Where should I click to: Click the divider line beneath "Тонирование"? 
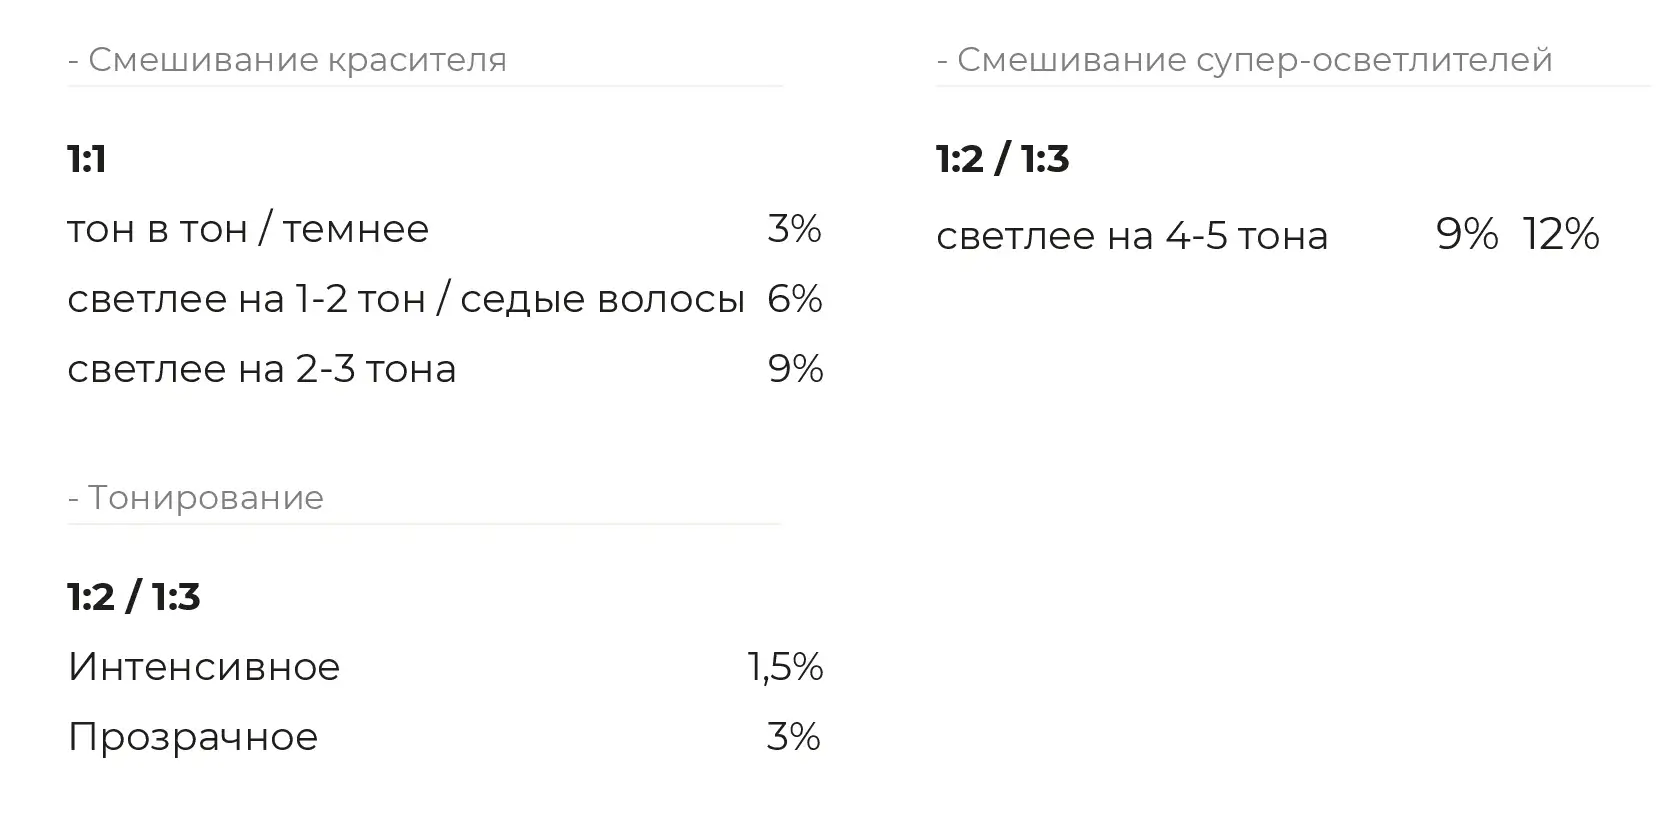pyautogui.click(x=424, y=523)
